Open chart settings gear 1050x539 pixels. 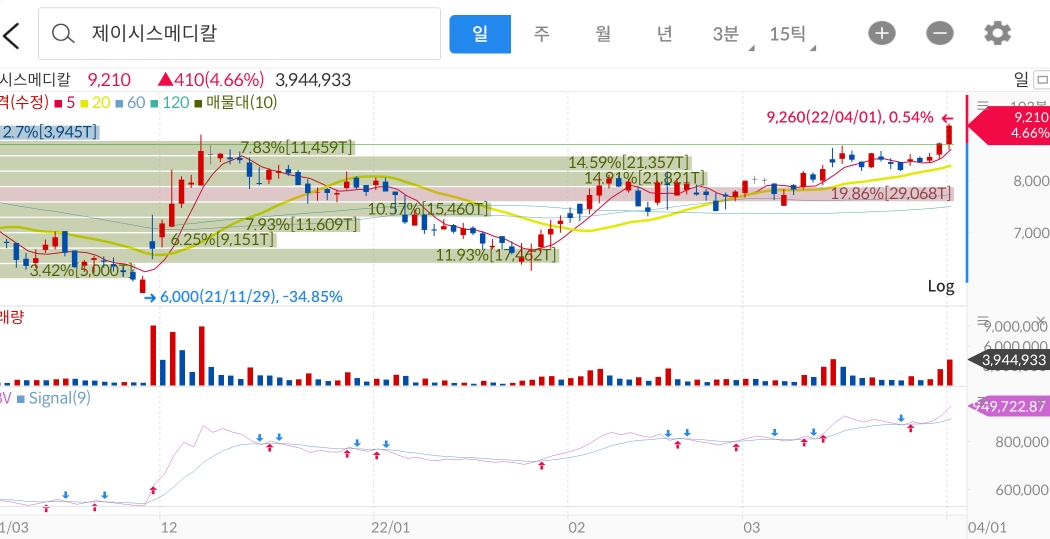(997, 33)
